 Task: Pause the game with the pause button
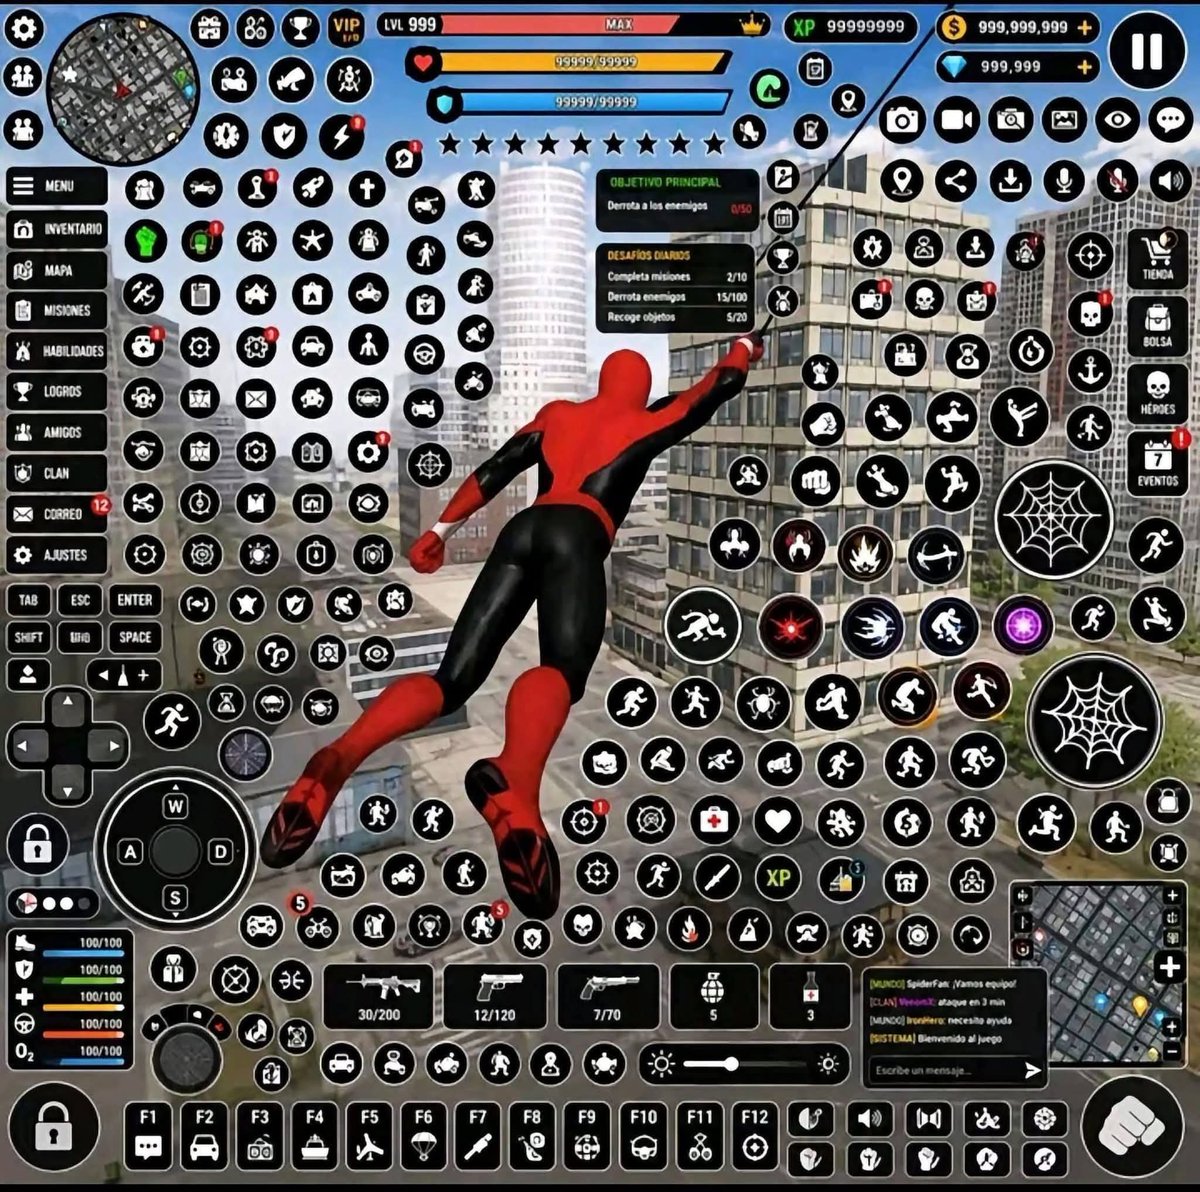[x=1146, y=50]
